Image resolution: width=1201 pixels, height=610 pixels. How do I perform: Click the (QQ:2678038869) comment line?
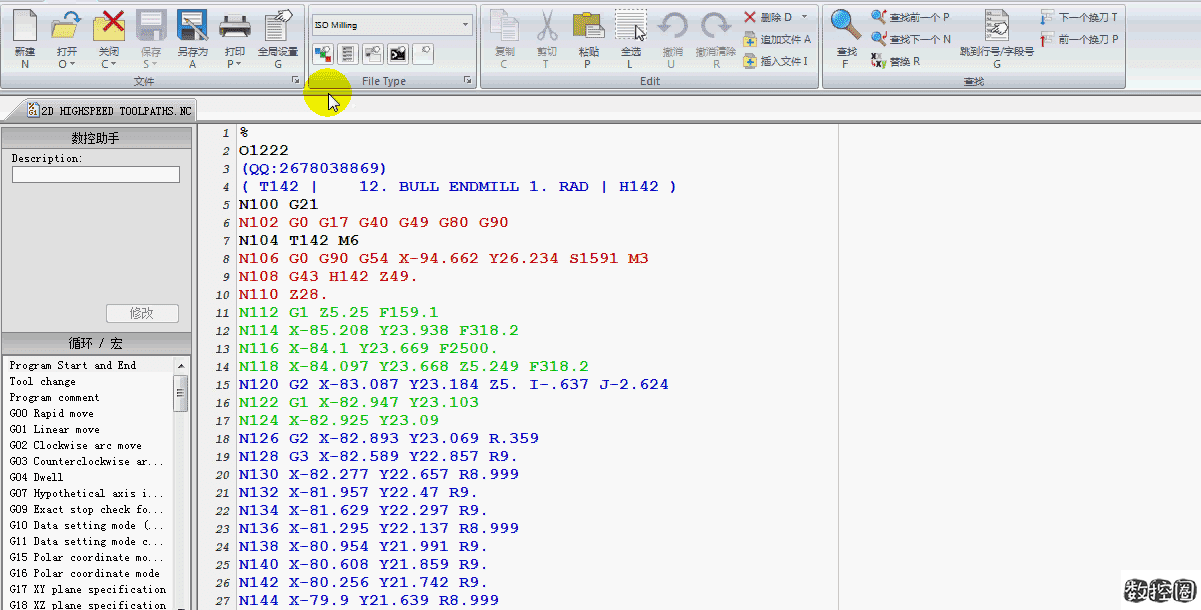[x=313, y=168]
